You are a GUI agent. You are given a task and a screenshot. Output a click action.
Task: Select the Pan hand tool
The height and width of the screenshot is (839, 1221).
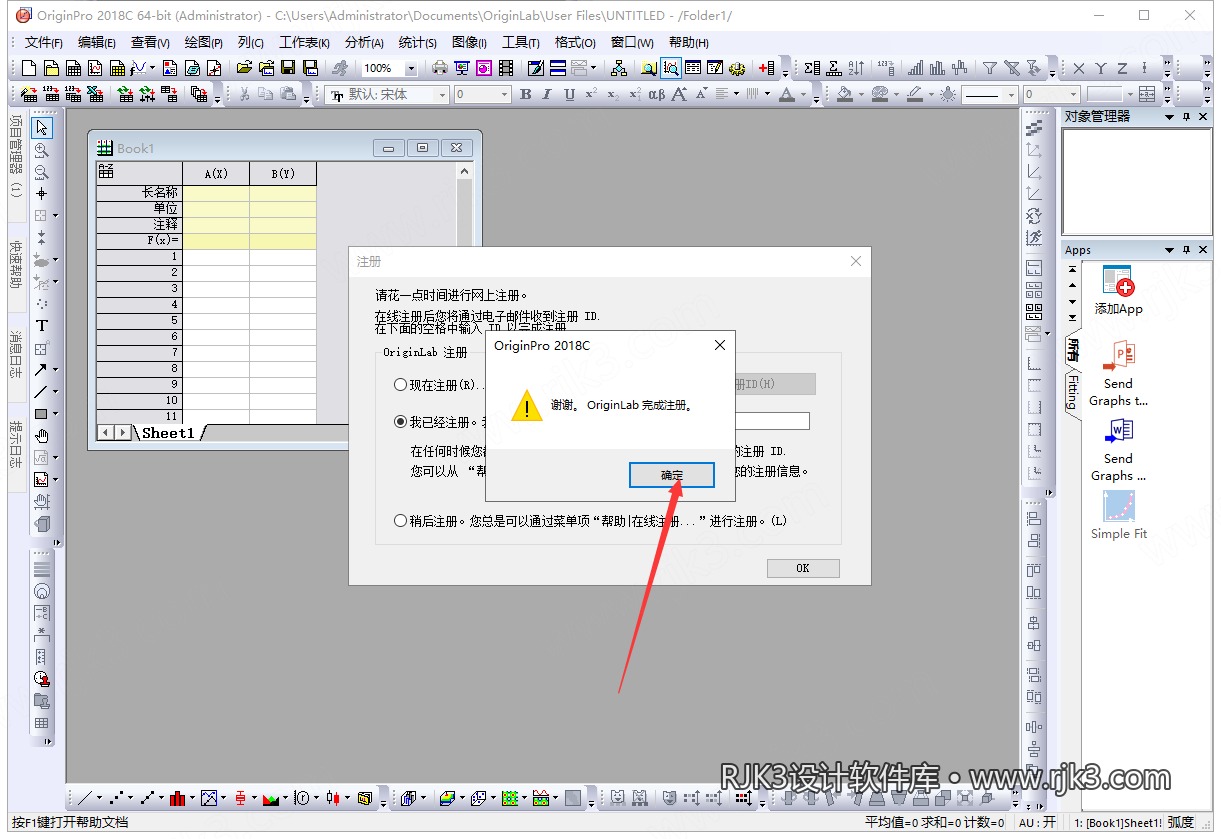41,436
